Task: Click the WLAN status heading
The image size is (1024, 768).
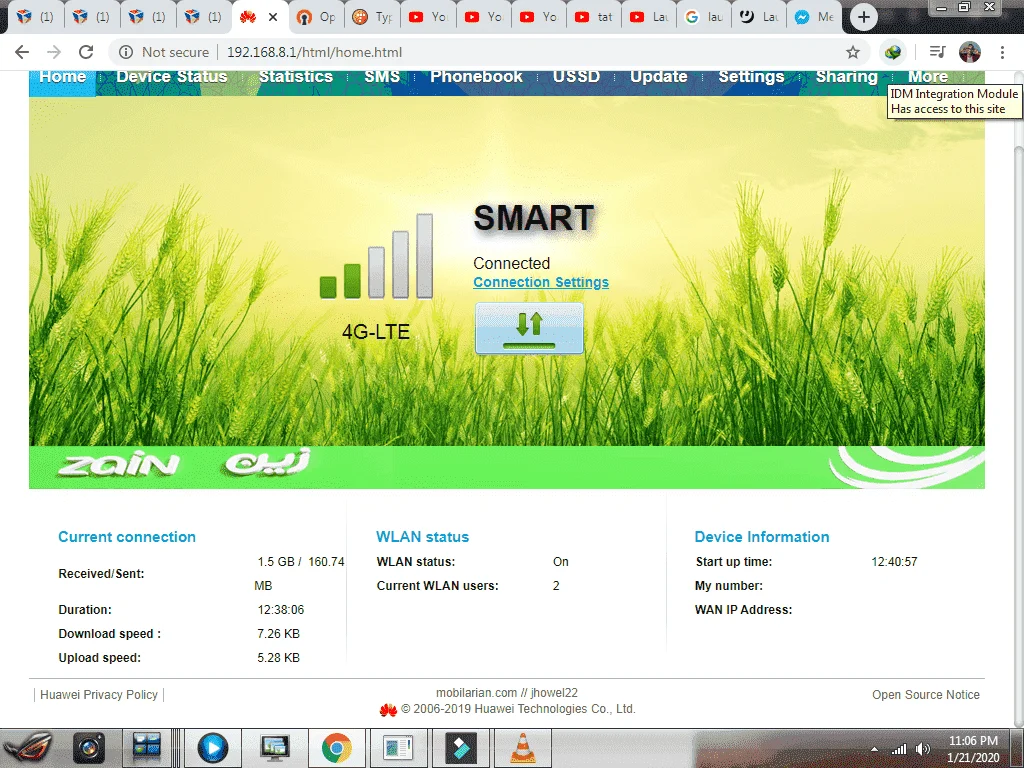Action: pos(423,537)
